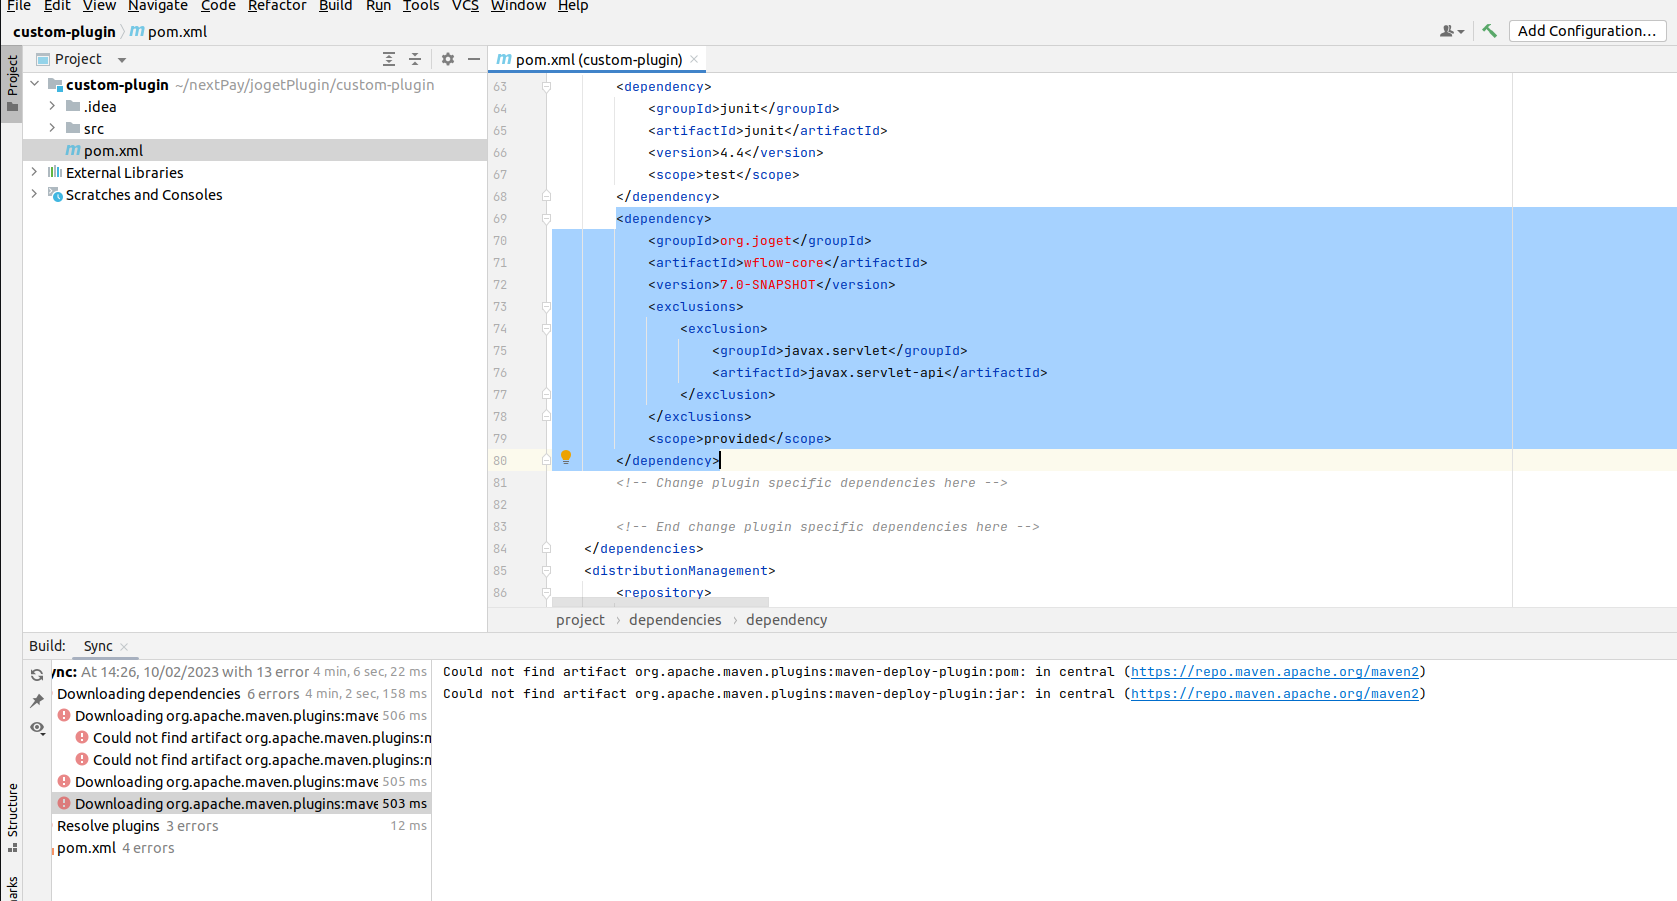Screen dimensions: 1677x901
Task: Open the Code menu
Action: [x=218, y=6]
